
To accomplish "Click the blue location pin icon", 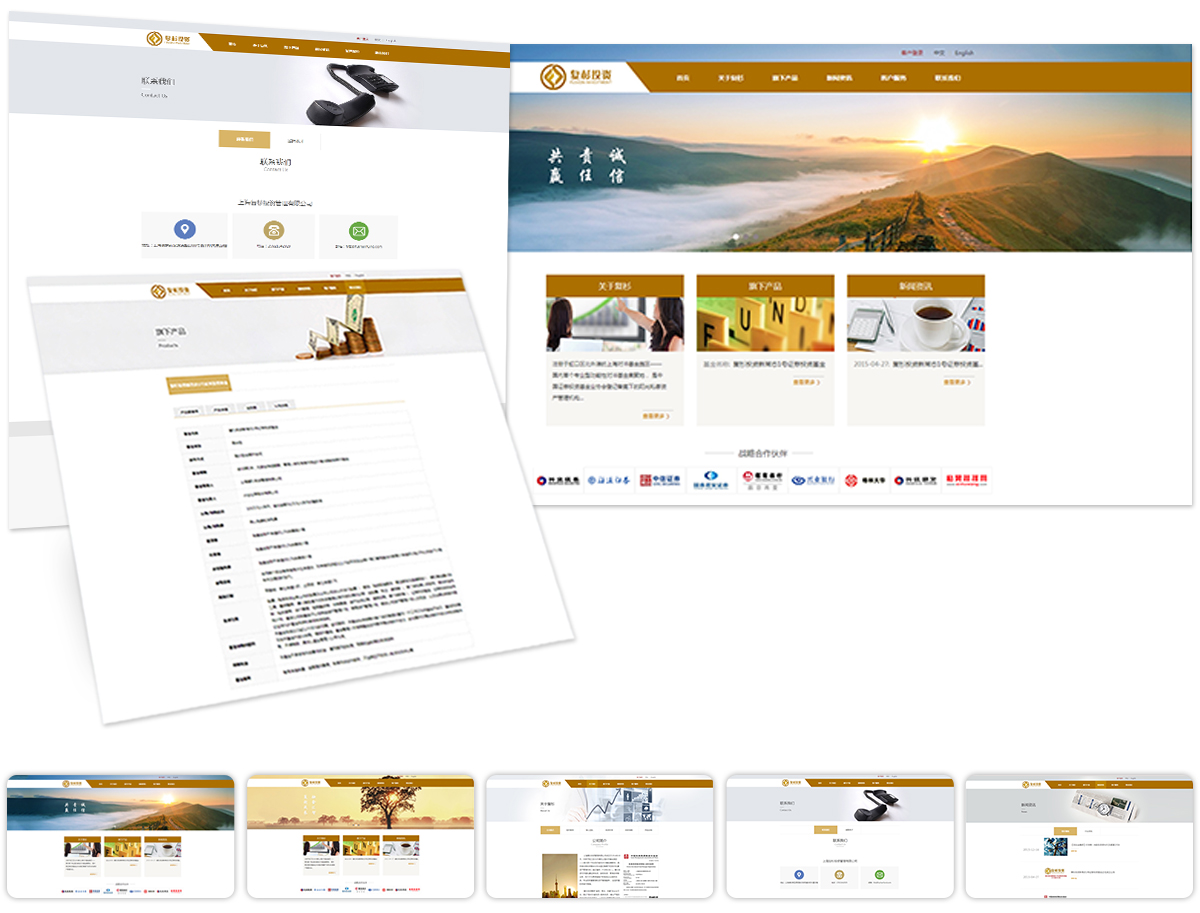I will [x=184, y=229].
